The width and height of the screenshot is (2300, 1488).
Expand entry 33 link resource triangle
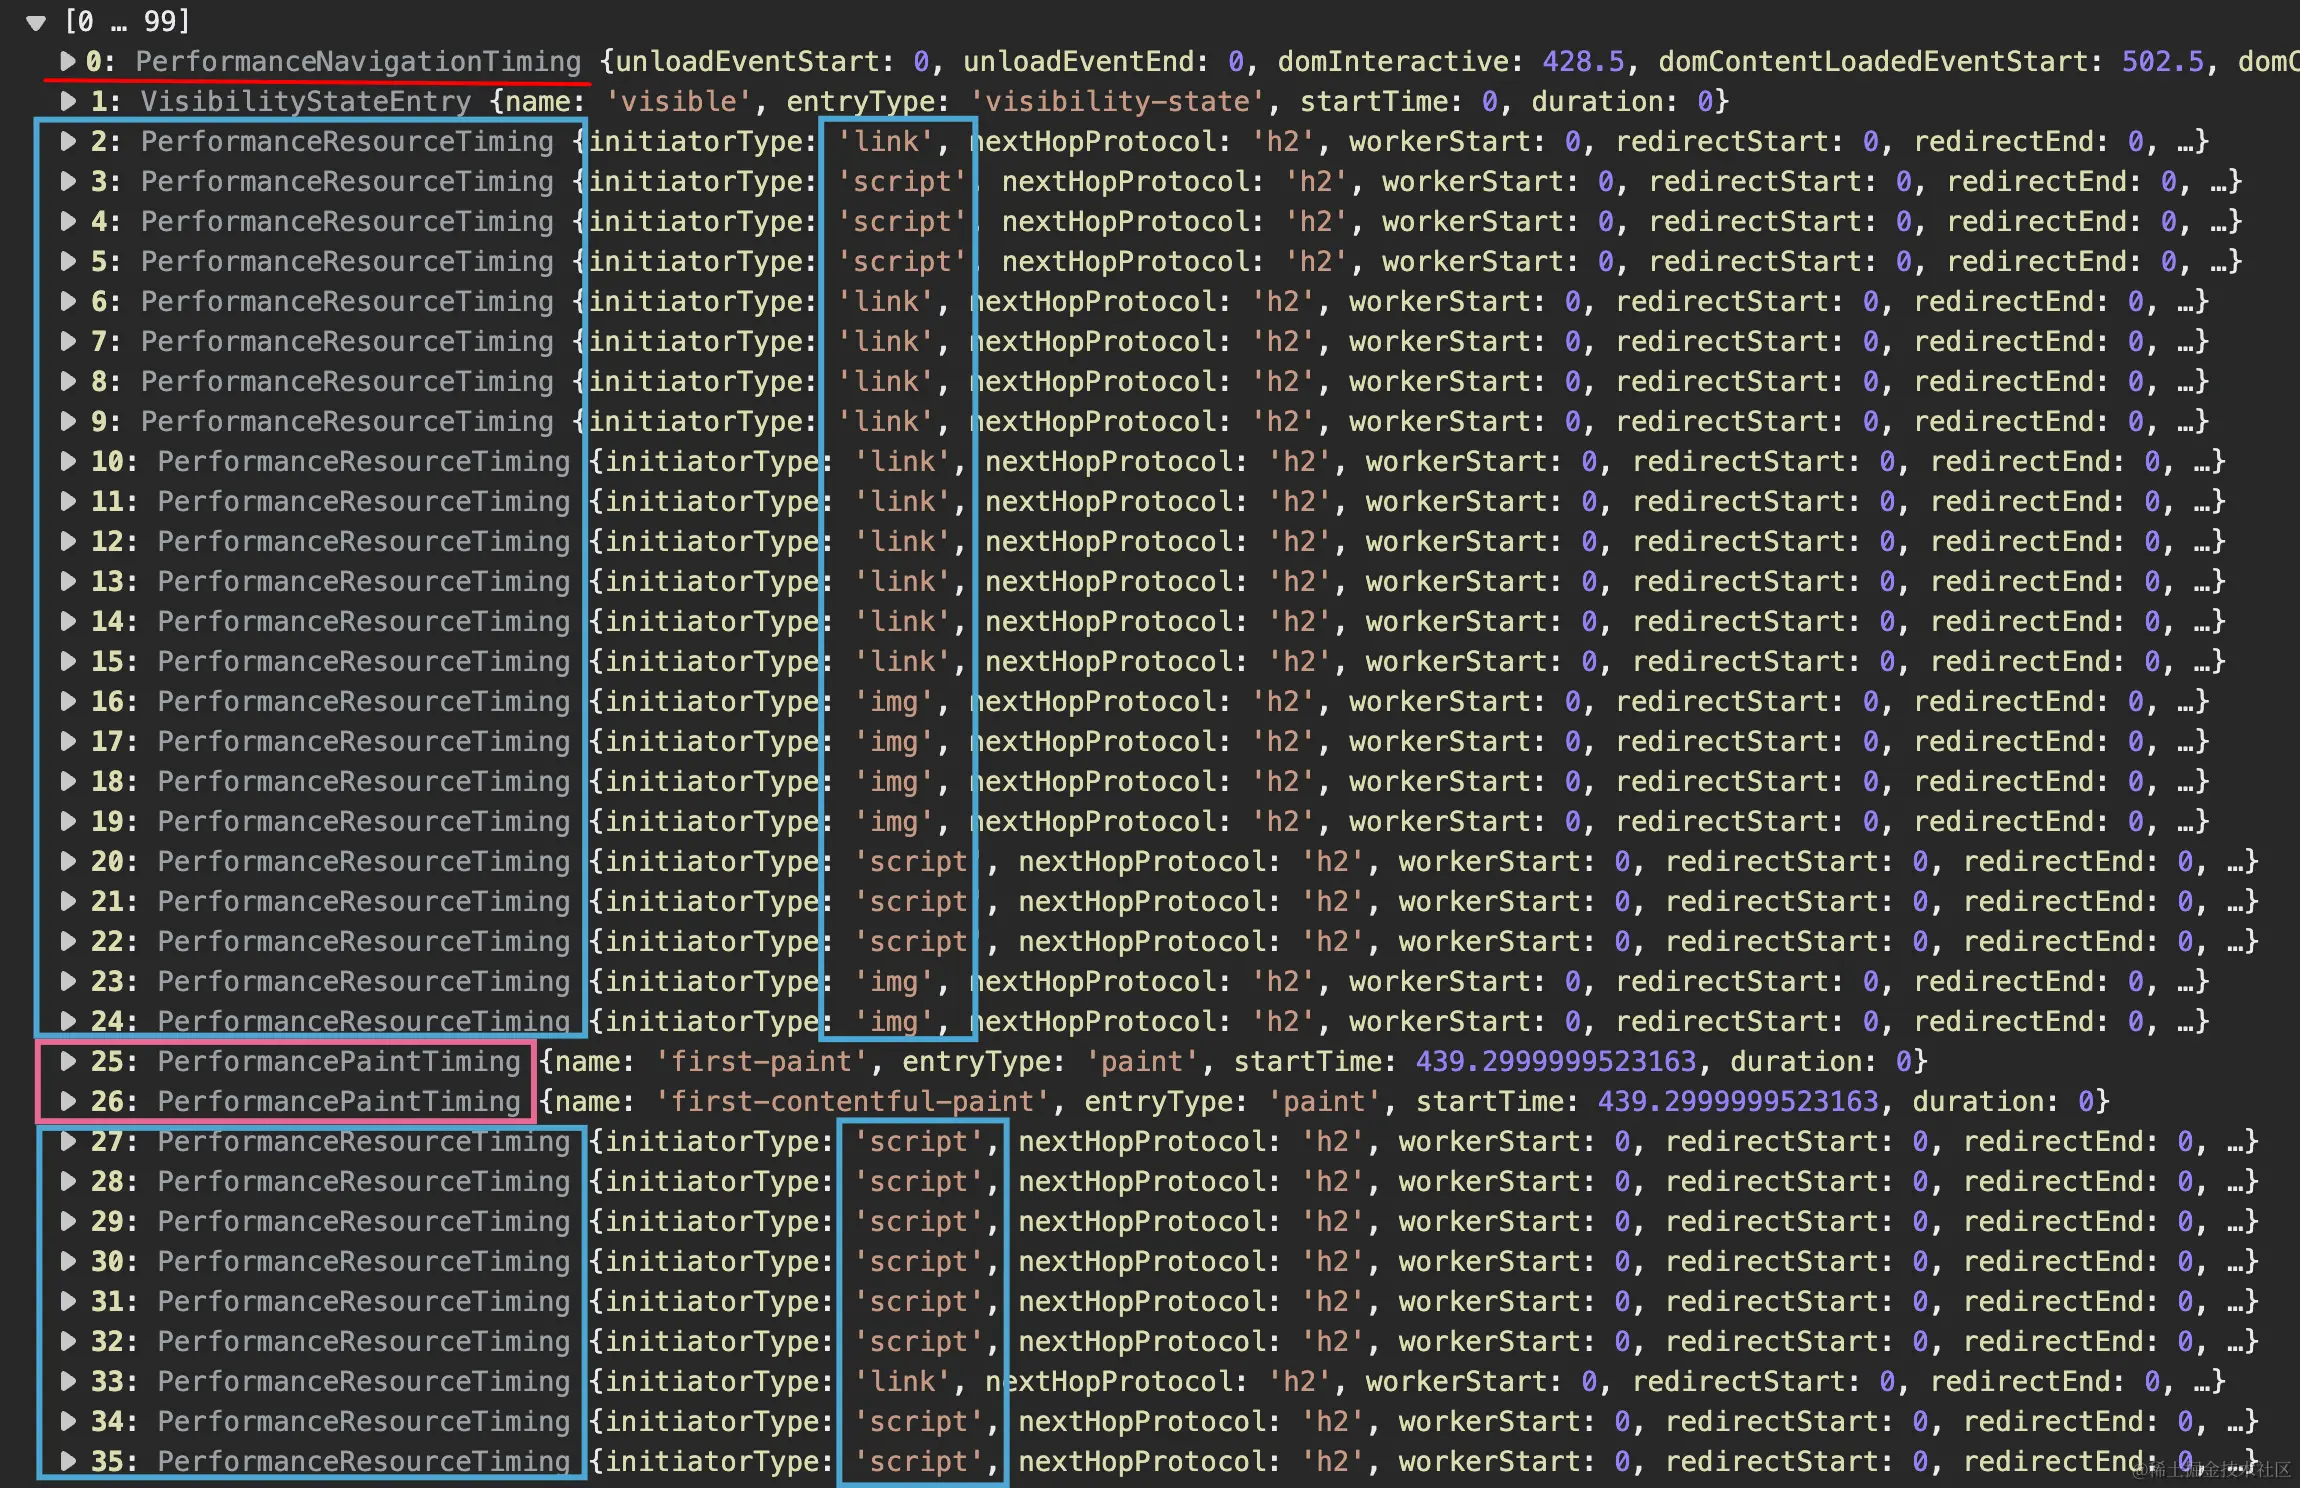tap(67, 1381)
